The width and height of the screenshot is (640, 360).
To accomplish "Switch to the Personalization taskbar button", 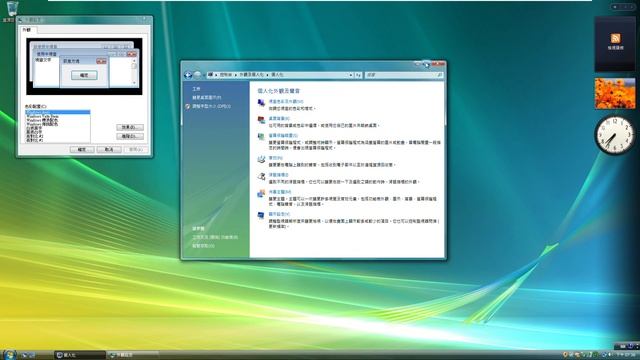I will [x=80, y=355].
